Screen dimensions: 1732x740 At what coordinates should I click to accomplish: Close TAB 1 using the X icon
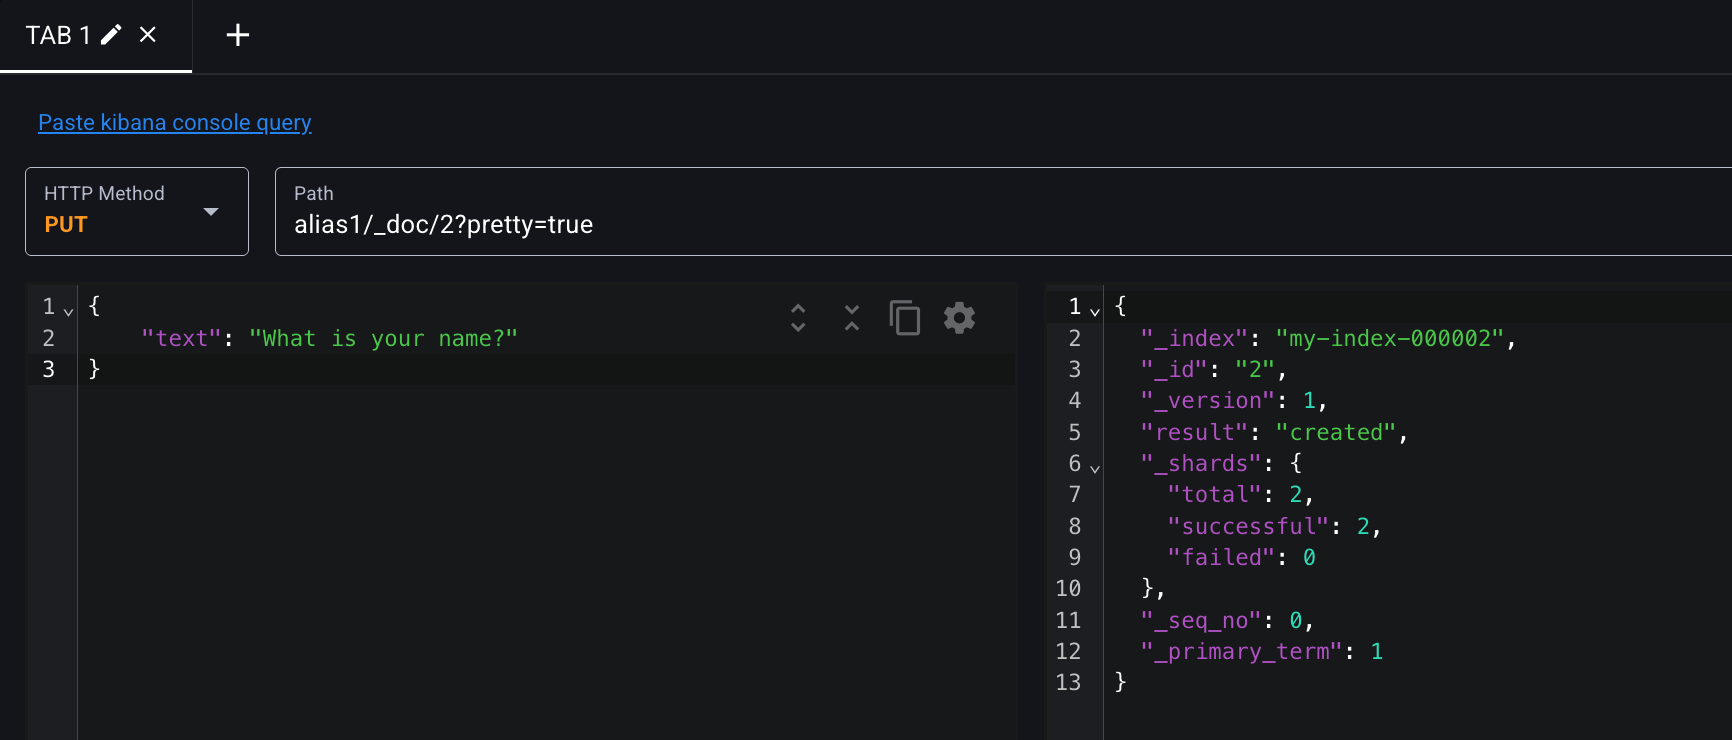click(148, 35)
